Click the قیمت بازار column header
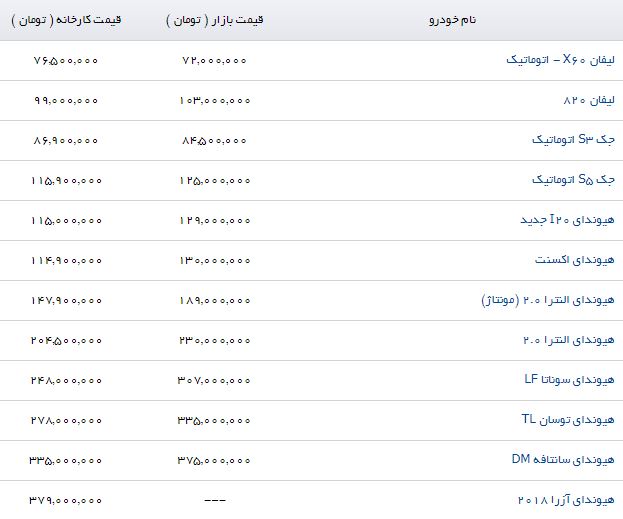The image size is (623, 519). coord(215,20)
